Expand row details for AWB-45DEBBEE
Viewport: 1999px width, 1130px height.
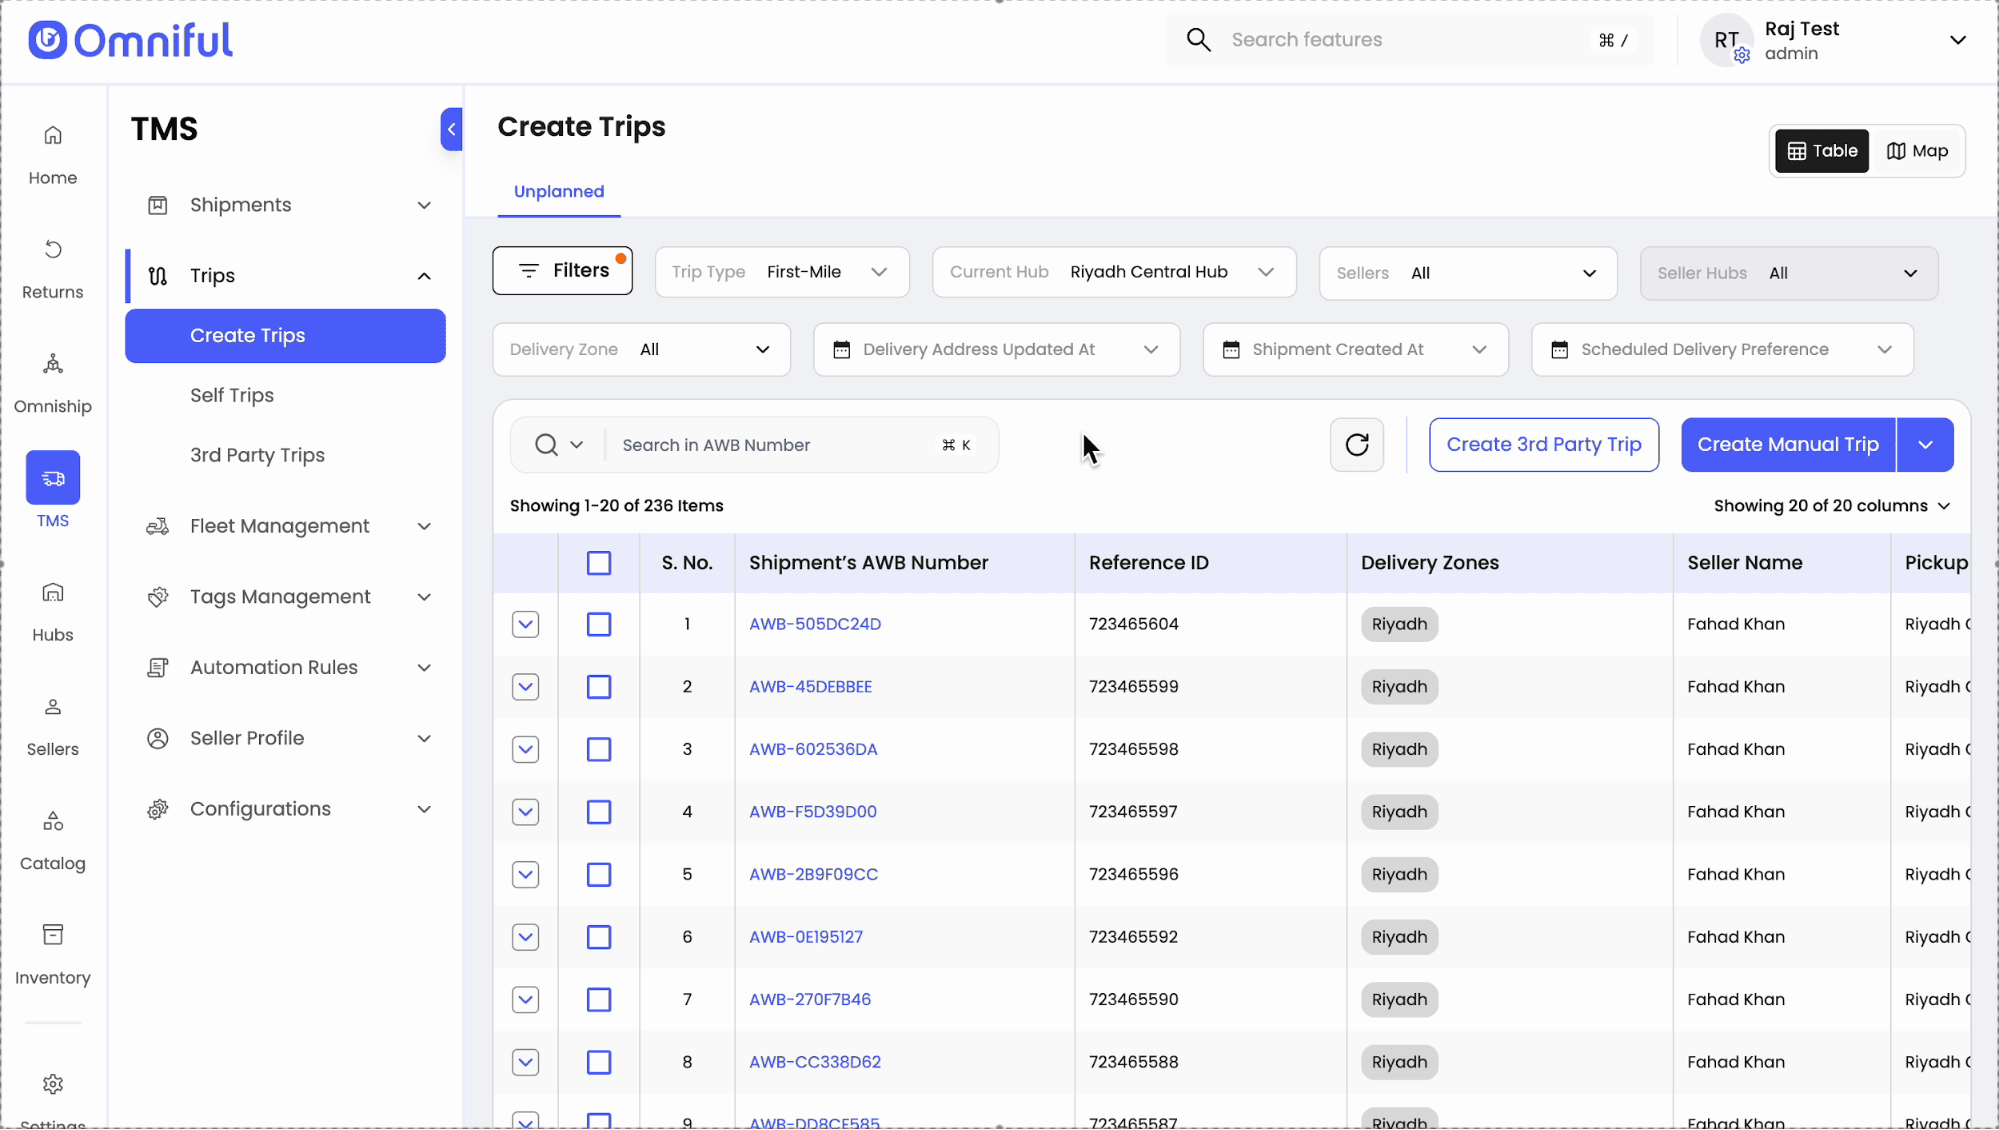(x=525, y=687)
